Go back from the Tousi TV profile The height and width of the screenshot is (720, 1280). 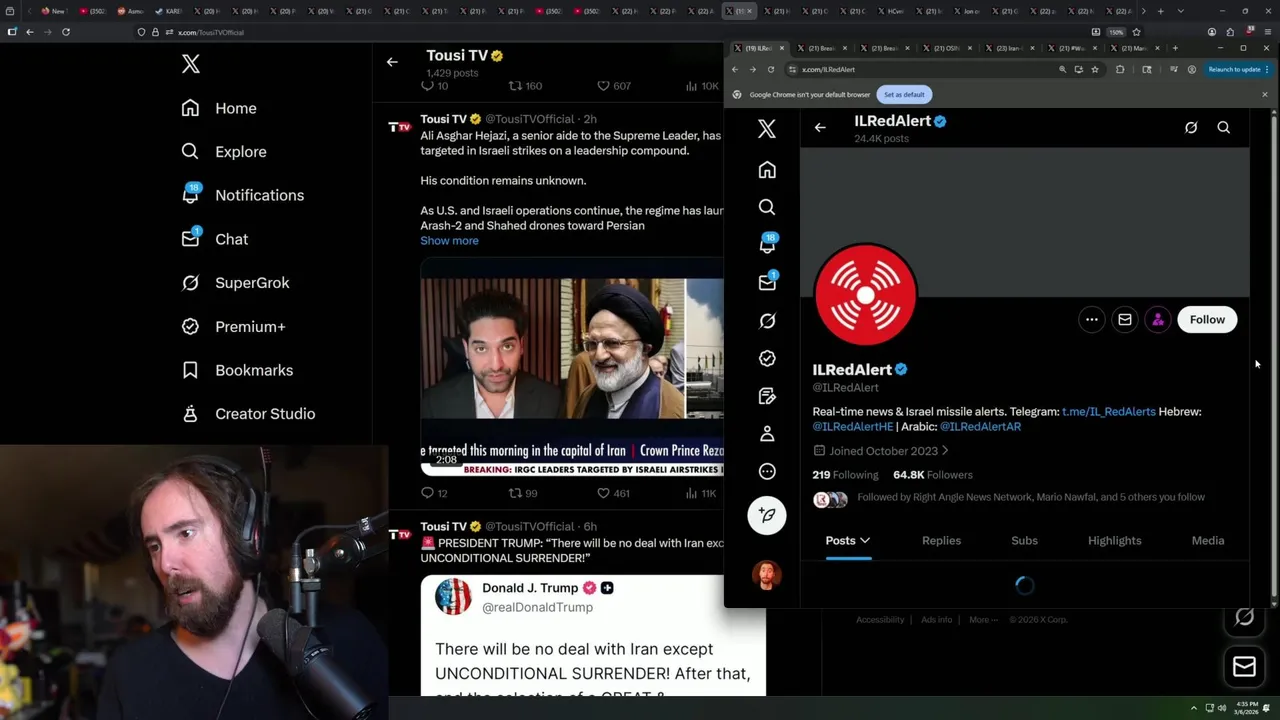[392, 62]
